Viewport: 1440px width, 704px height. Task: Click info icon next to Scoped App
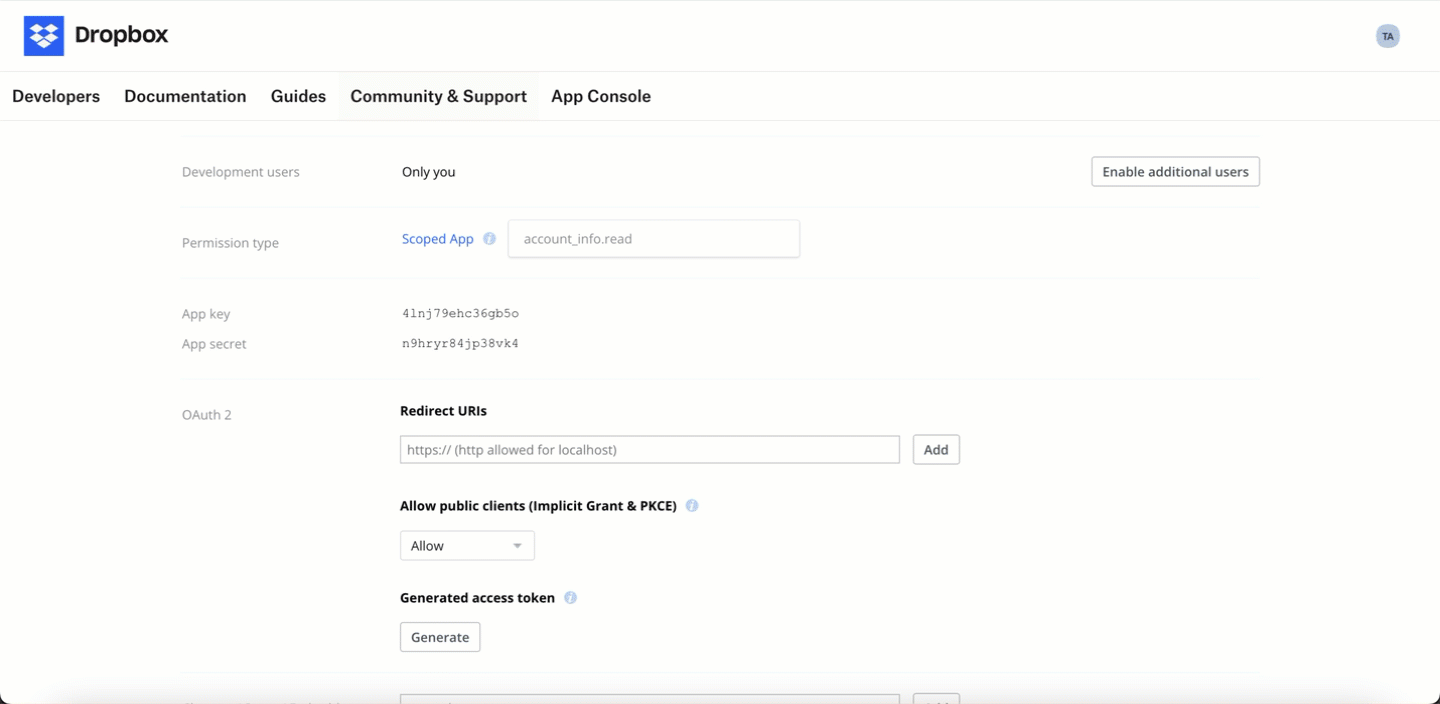489,239
